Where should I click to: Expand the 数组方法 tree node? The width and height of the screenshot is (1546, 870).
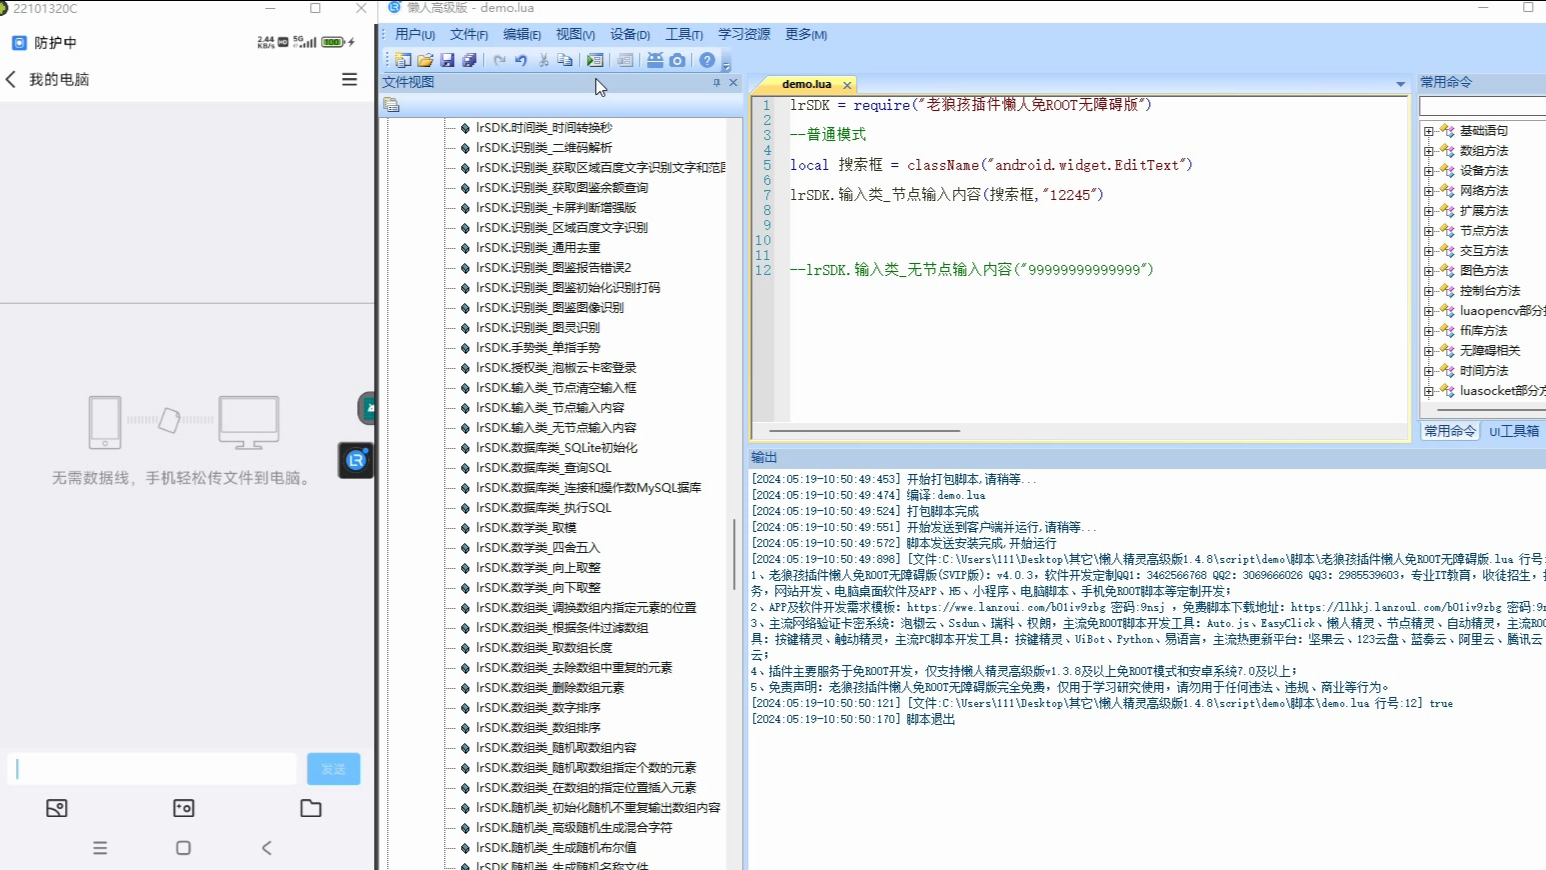point(1429,151)
